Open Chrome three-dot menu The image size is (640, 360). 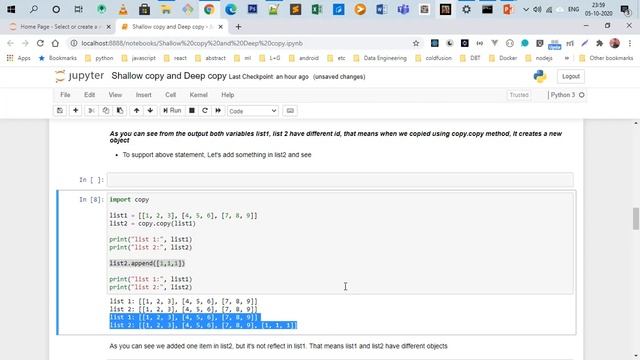pyautogui.click(x=630, y=43)
